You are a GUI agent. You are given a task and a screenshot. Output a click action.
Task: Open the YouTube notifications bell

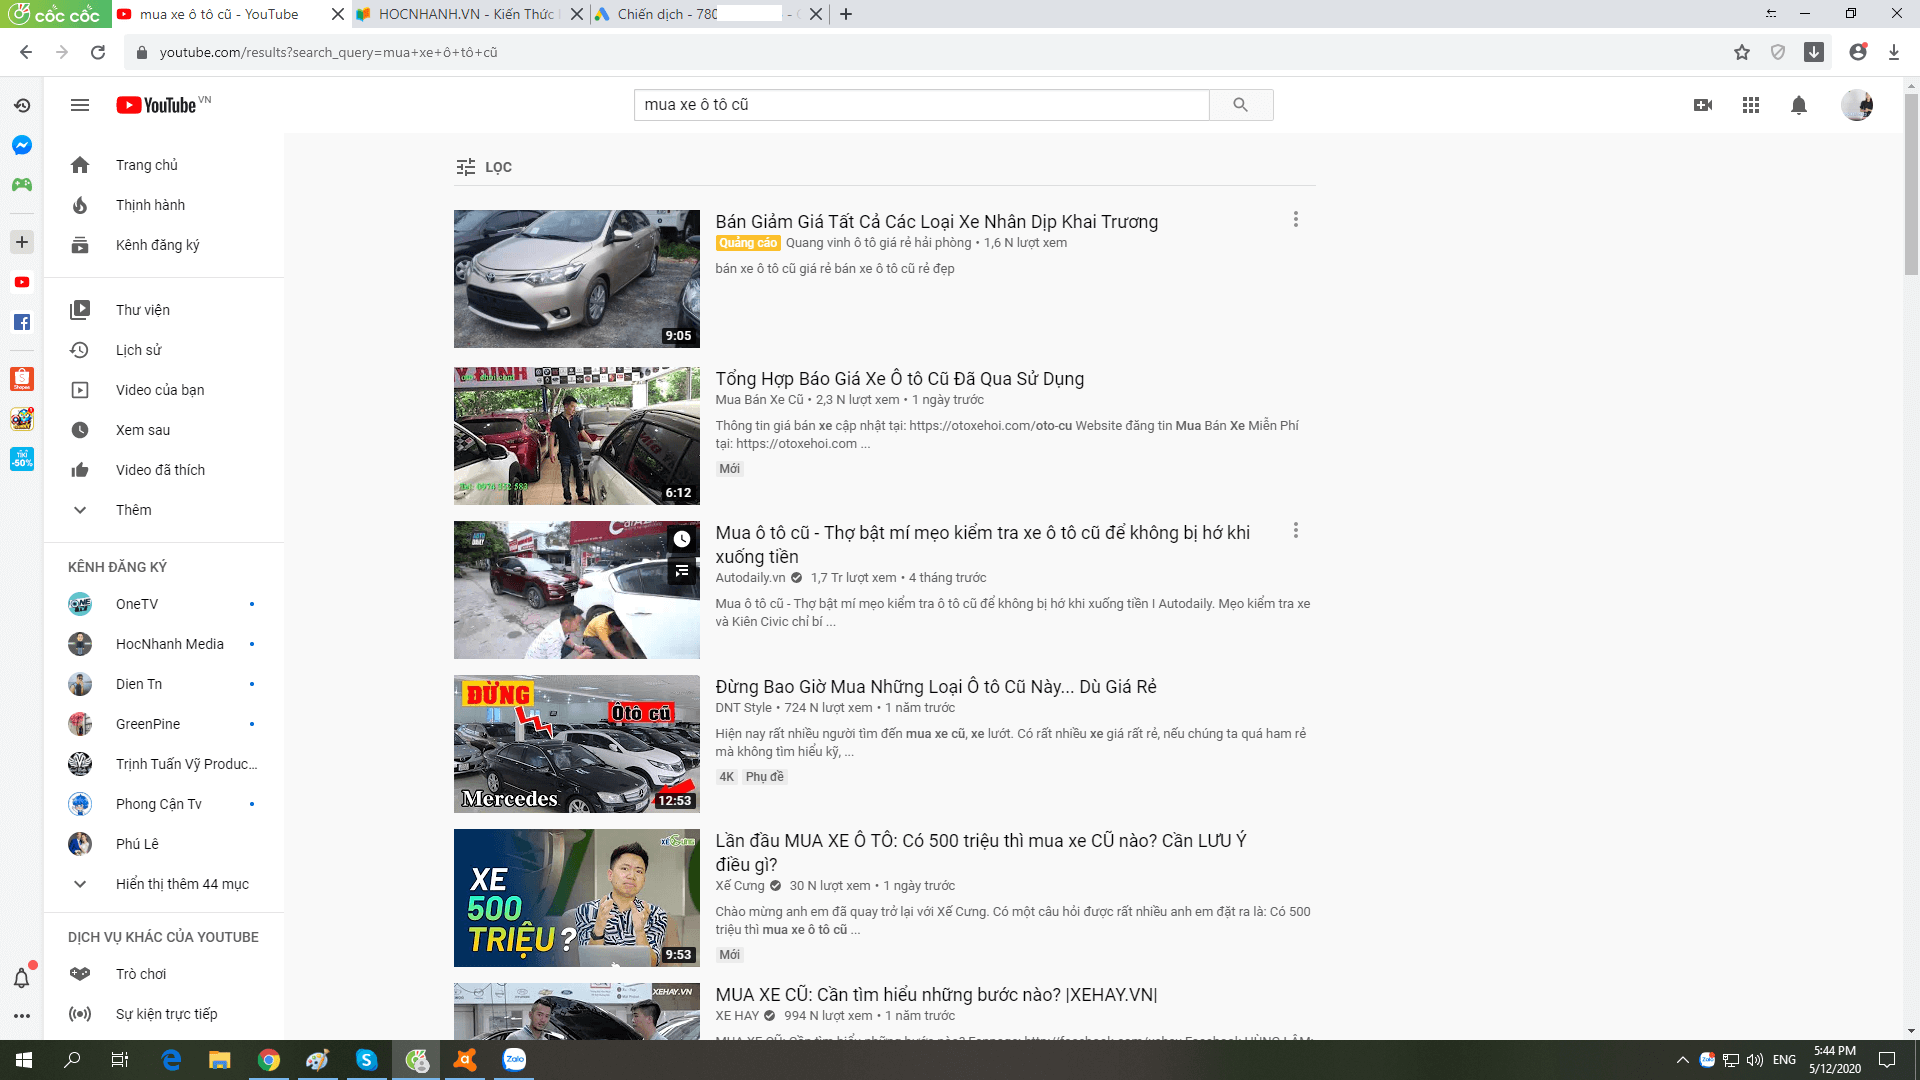click(1798, 105)
